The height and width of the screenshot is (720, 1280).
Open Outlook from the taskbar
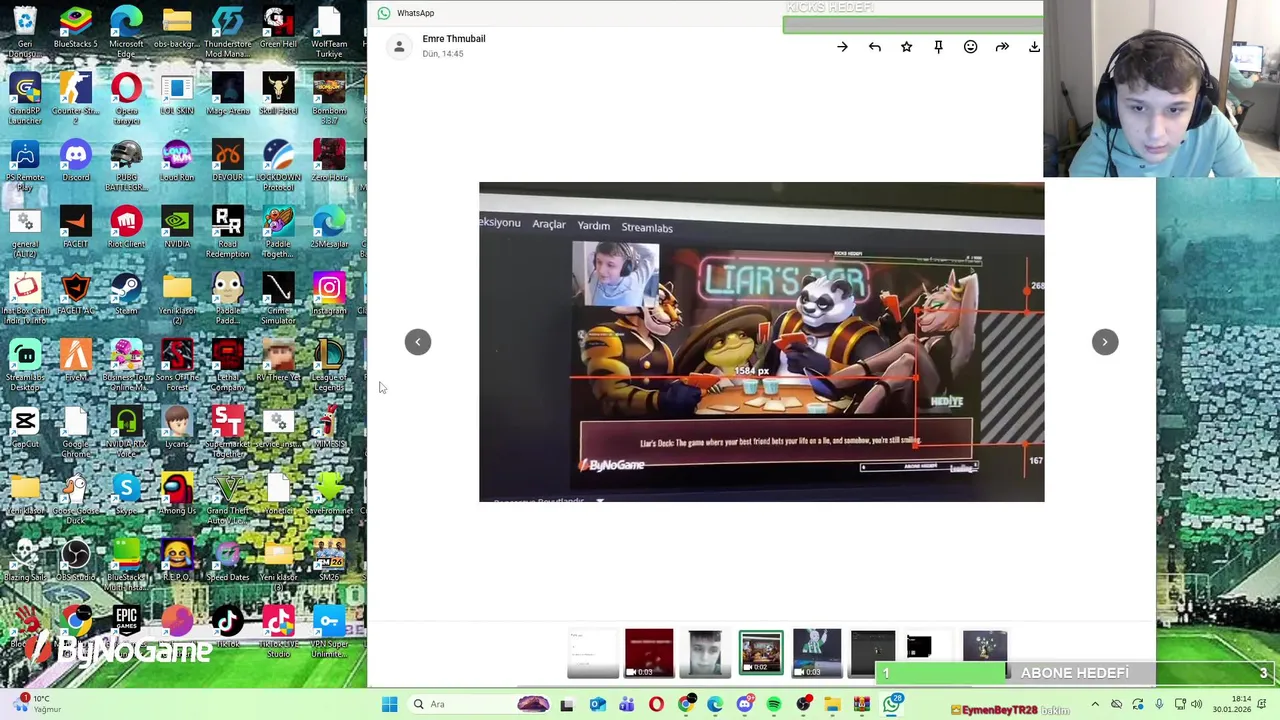coord(597,704)
